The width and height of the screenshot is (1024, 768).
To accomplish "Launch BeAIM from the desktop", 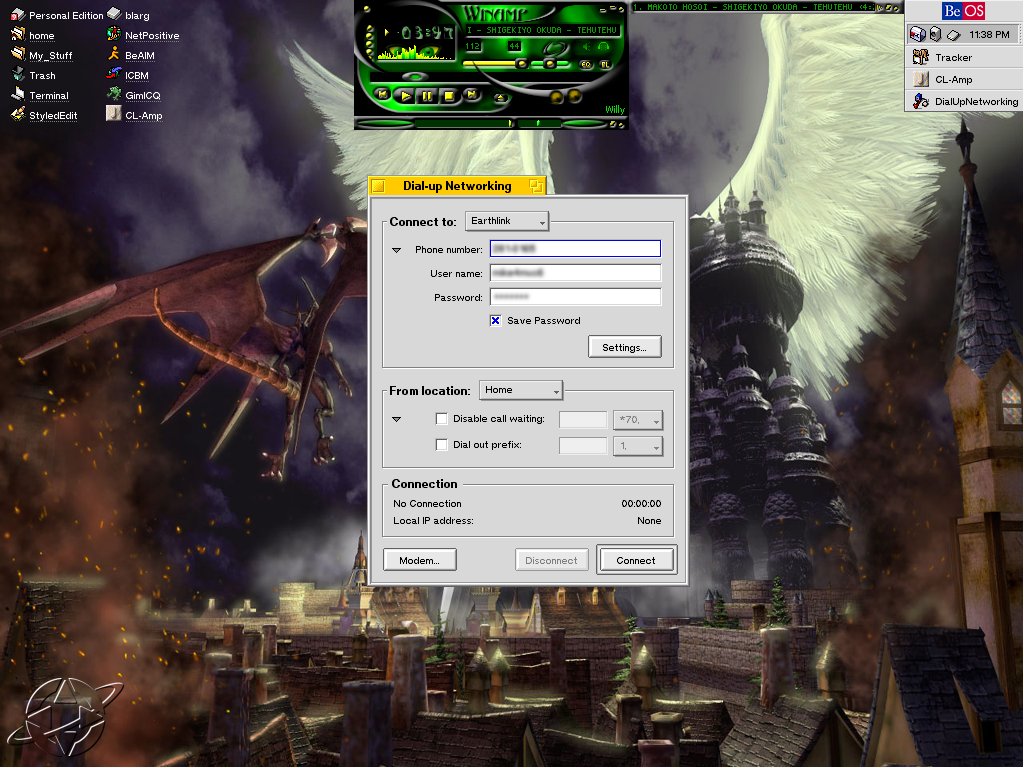I will pos(114,54).
